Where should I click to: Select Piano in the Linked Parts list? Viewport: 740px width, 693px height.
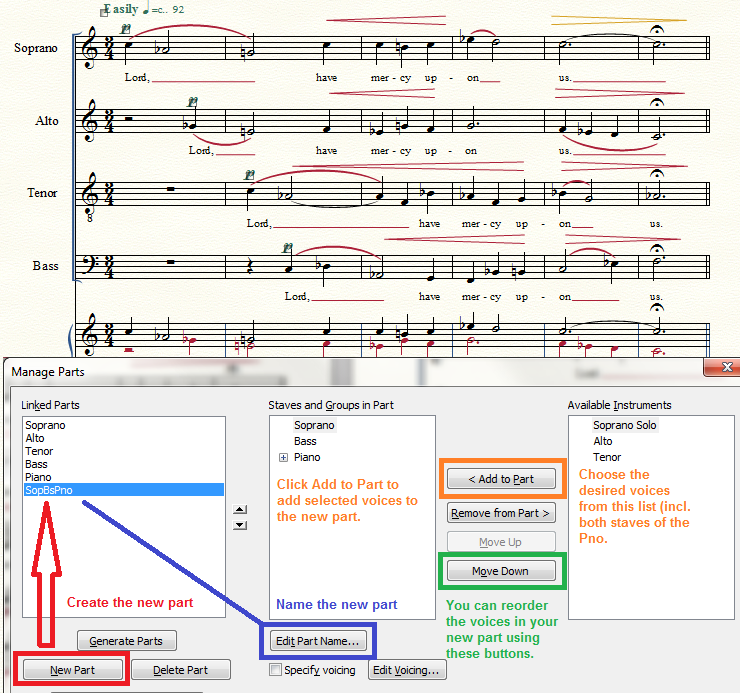39,477
